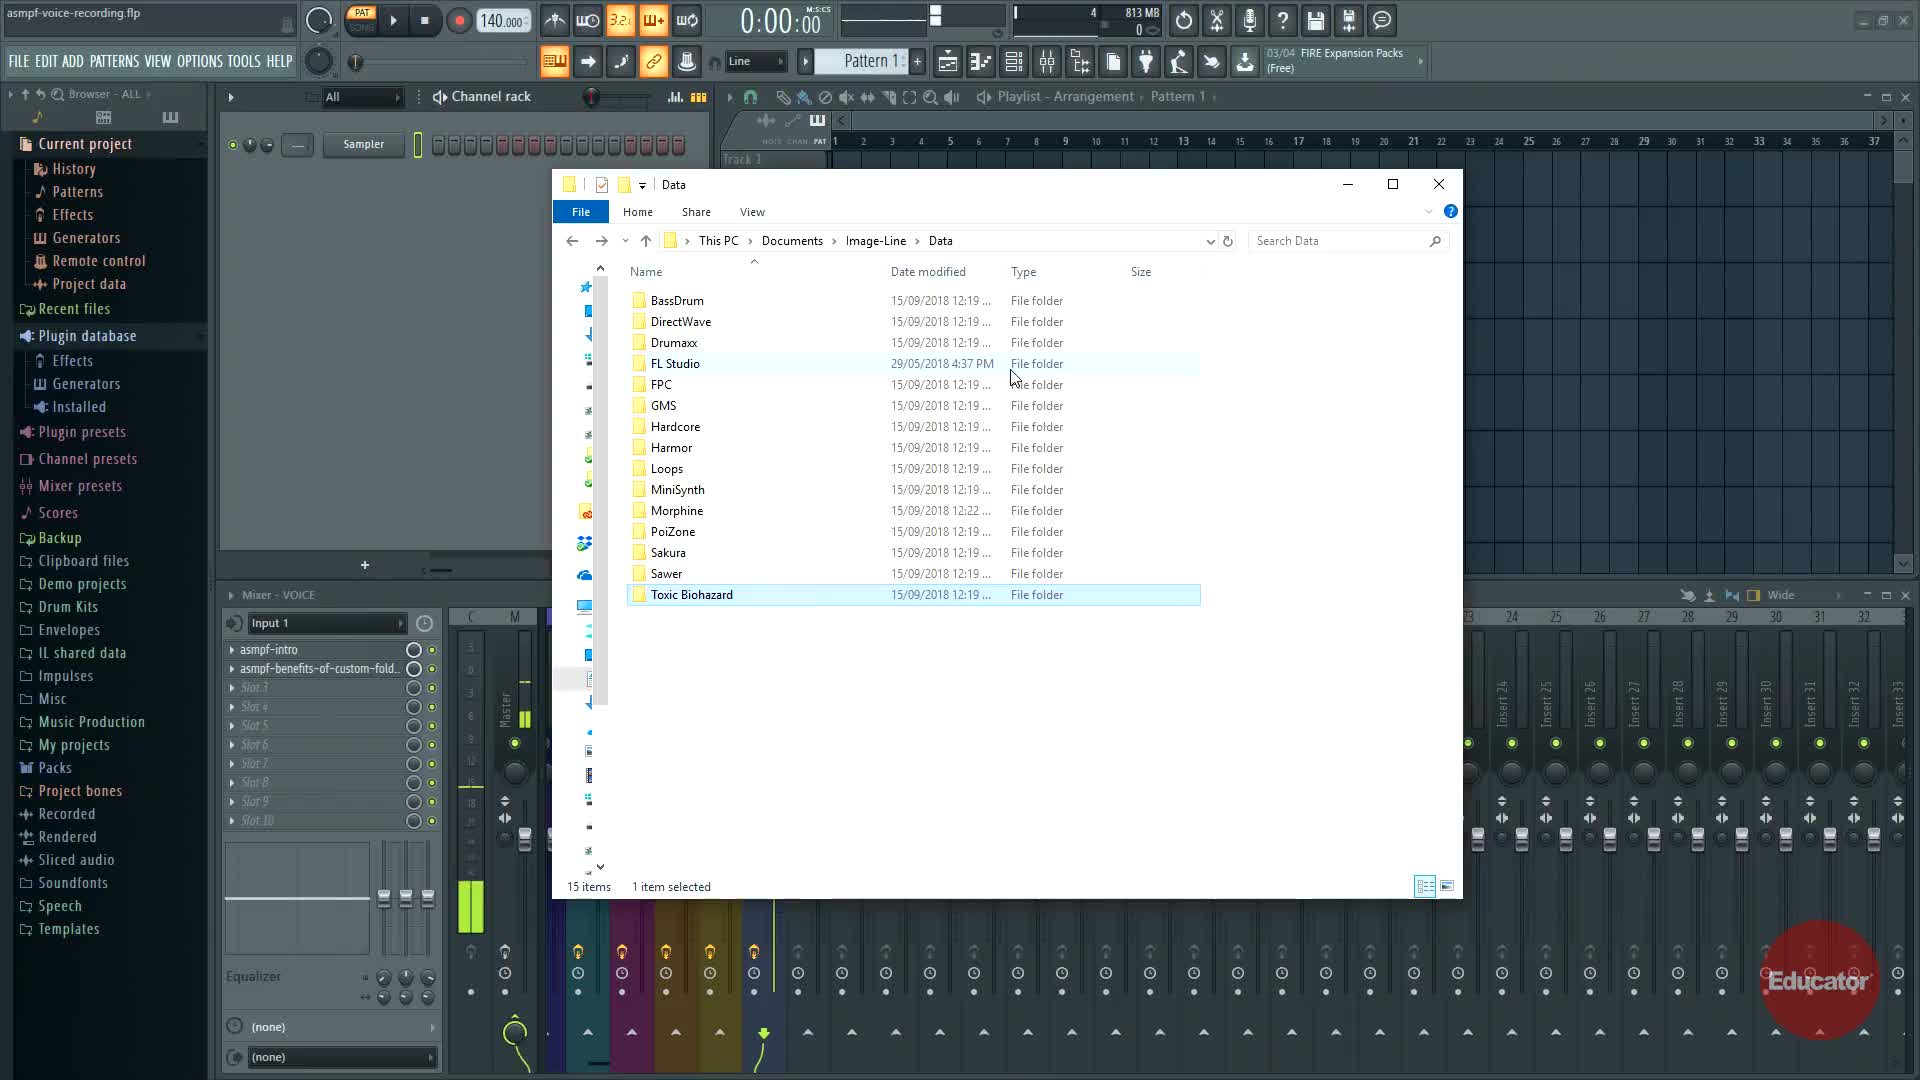
Task: Open the mixer view icon
Action: pos(1047,62)
